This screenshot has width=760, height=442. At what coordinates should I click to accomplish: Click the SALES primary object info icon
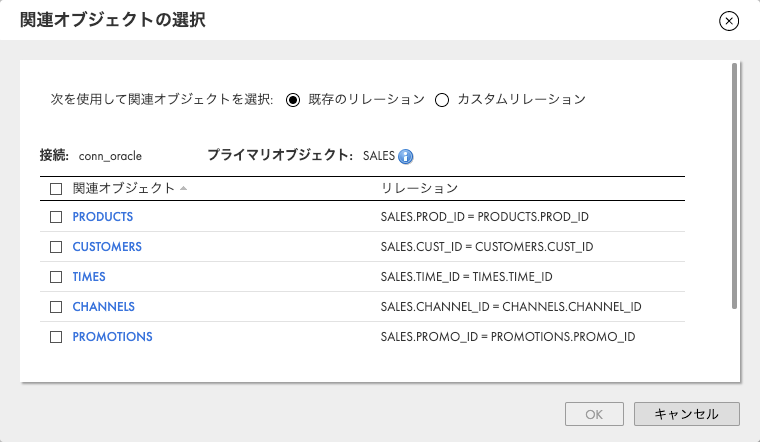click(x=405, y=156)
